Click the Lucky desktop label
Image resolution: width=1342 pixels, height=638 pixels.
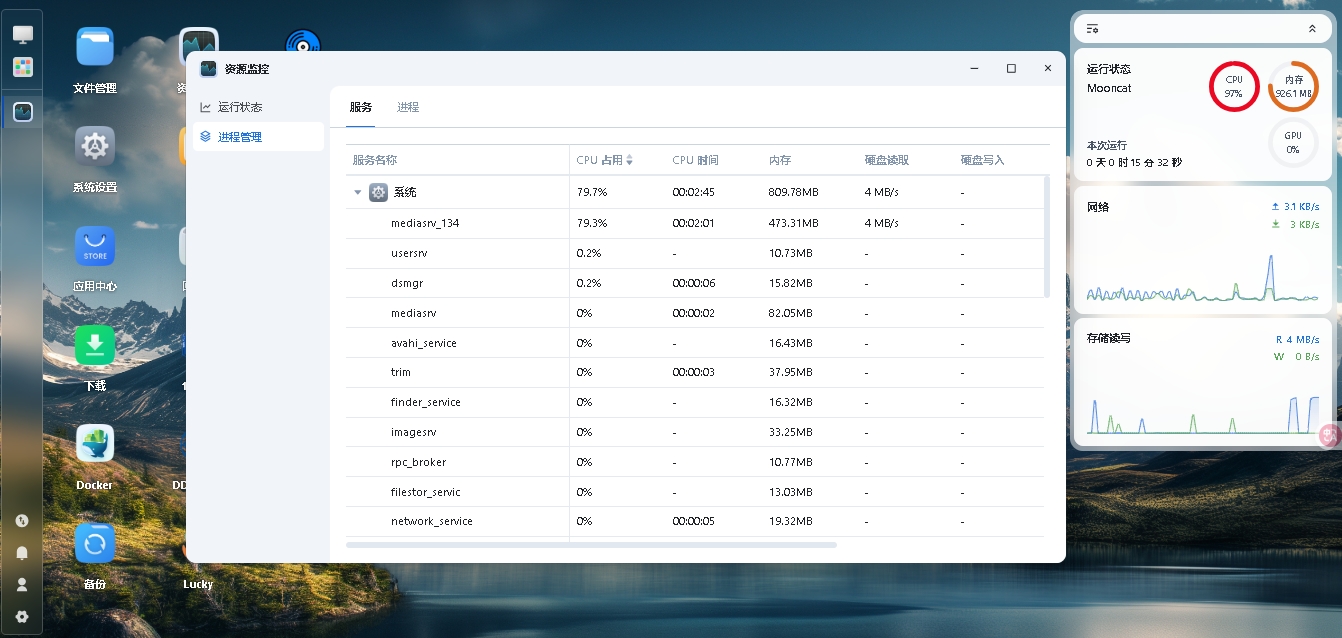pos(198,584)
